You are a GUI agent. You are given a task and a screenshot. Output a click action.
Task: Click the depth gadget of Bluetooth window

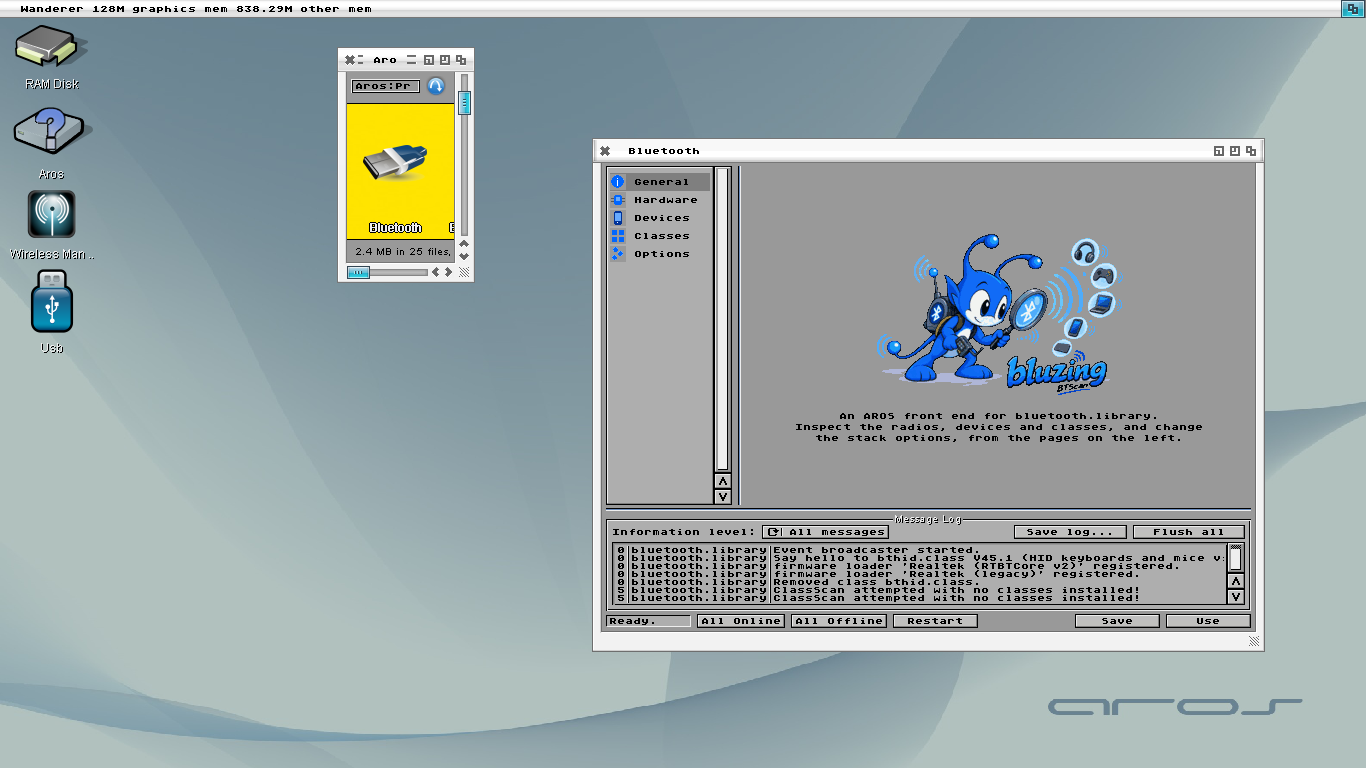click(x=1251, y=151)
